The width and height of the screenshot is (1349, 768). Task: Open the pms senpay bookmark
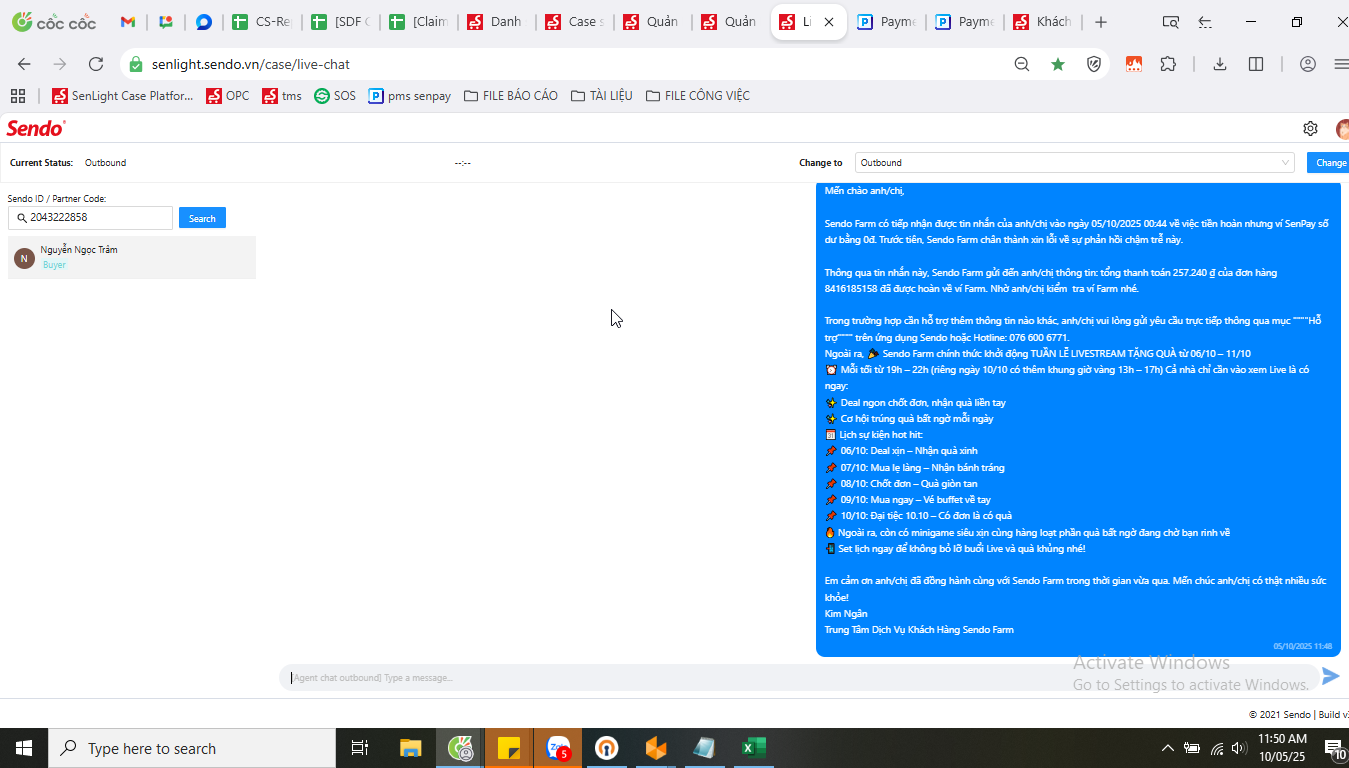[410, 96]
